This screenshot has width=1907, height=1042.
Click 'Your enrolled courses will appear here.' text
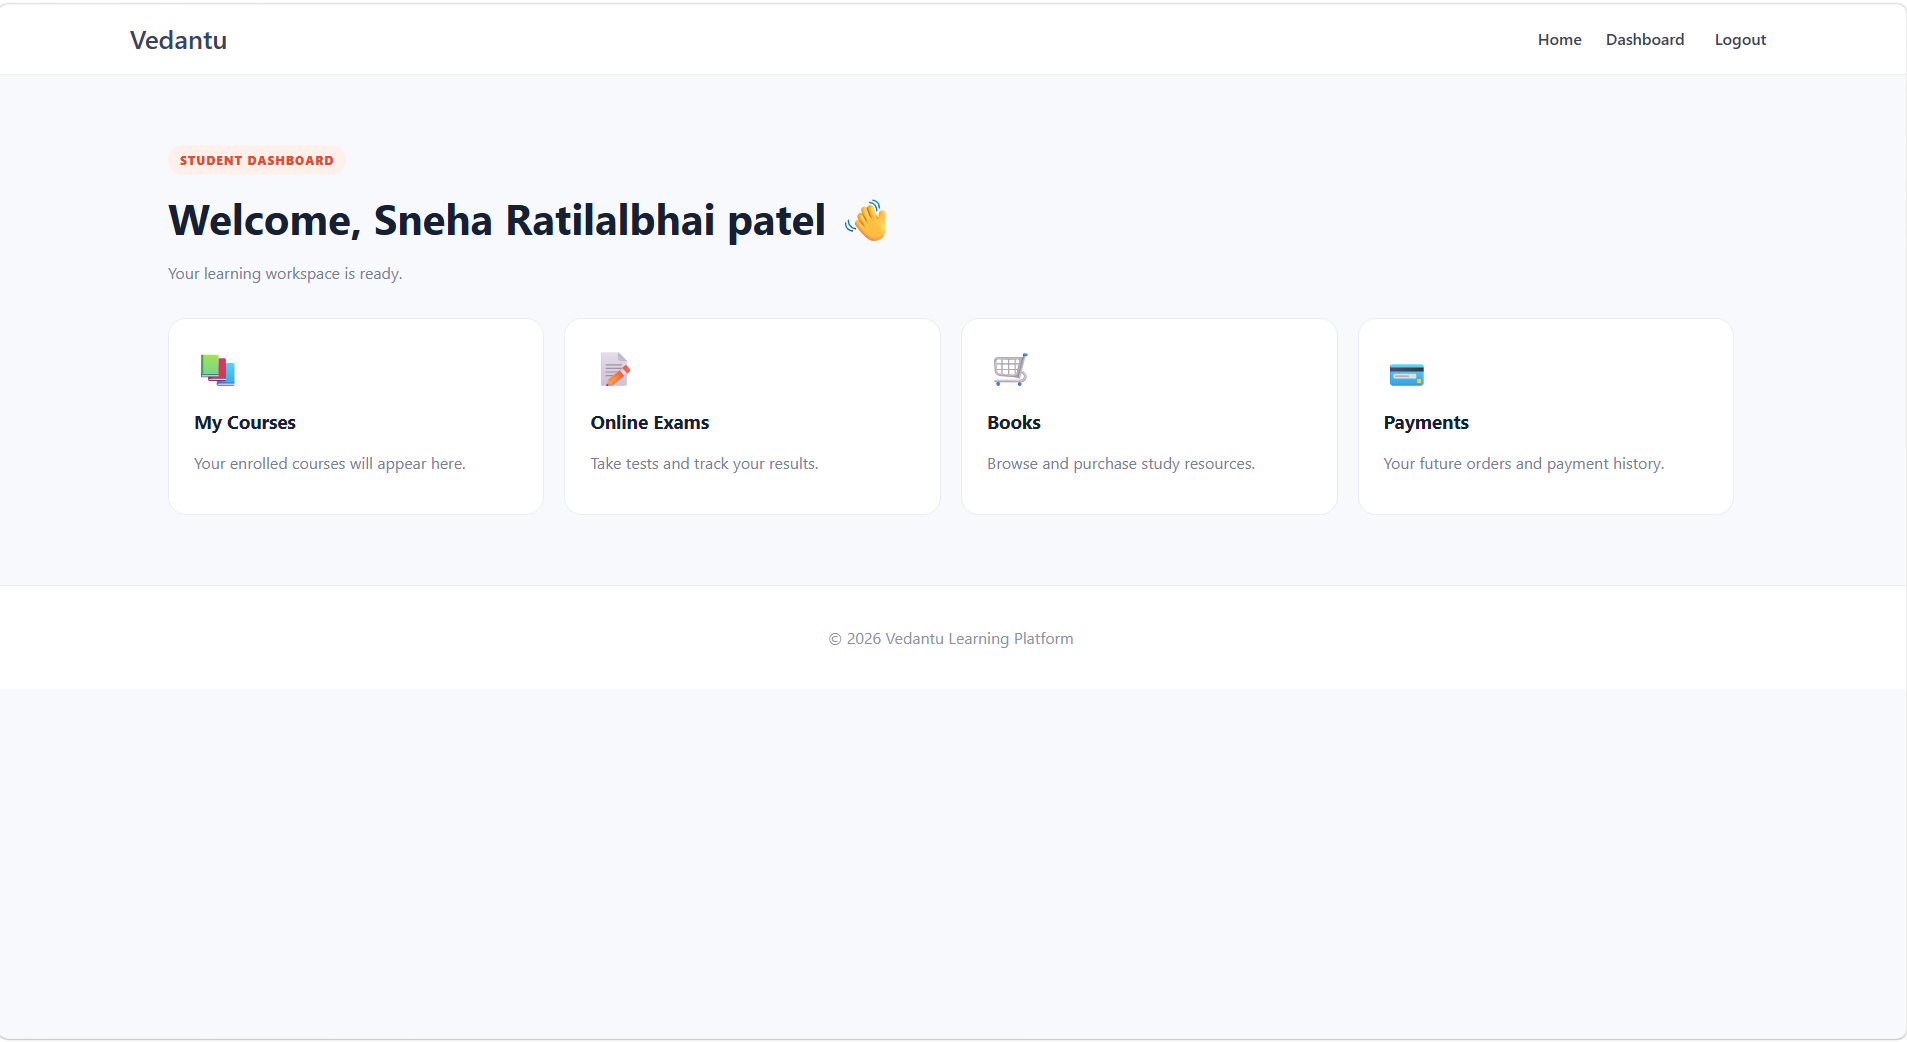click(x=330, y=464)
